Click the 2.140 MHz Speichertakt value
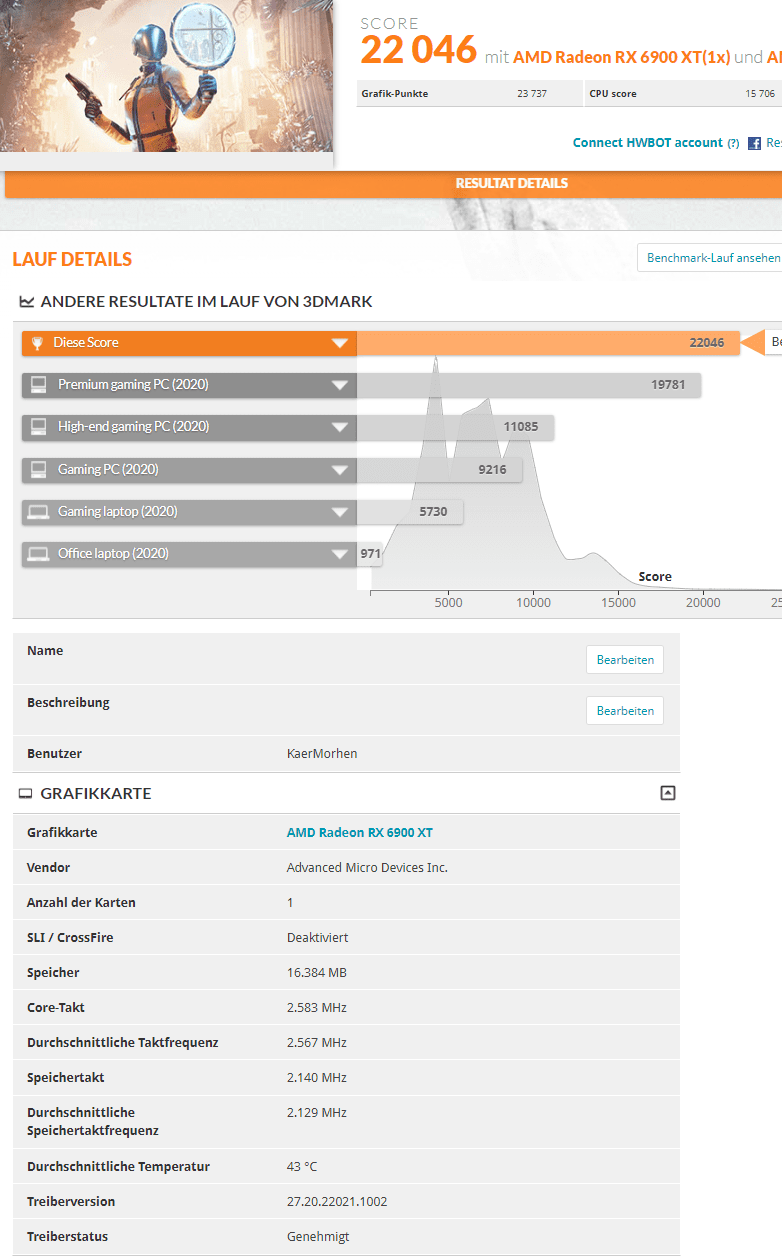Image resolution: width=782 pixels, height=1258 pixels. coord(316,1078)
